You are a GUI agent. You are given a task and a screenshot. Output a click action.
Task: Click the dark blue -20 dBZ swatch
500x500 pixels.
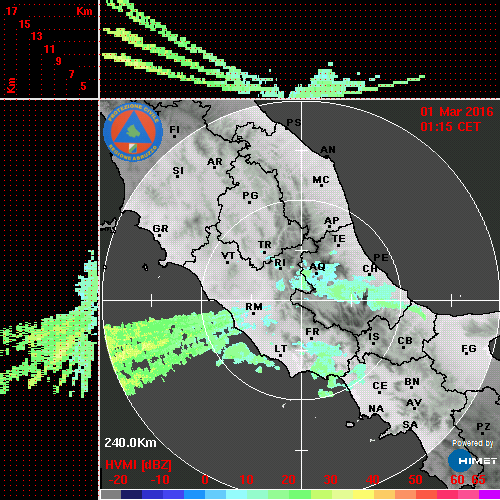tap(131, 494)
